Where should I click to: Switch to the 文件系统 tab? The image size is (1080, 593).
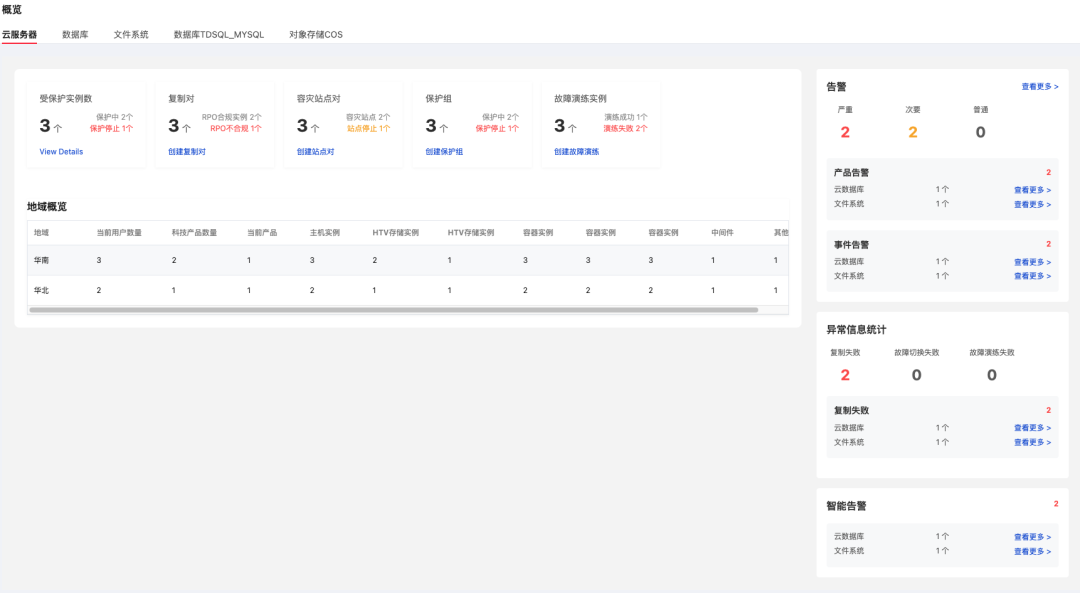point(131,34)
